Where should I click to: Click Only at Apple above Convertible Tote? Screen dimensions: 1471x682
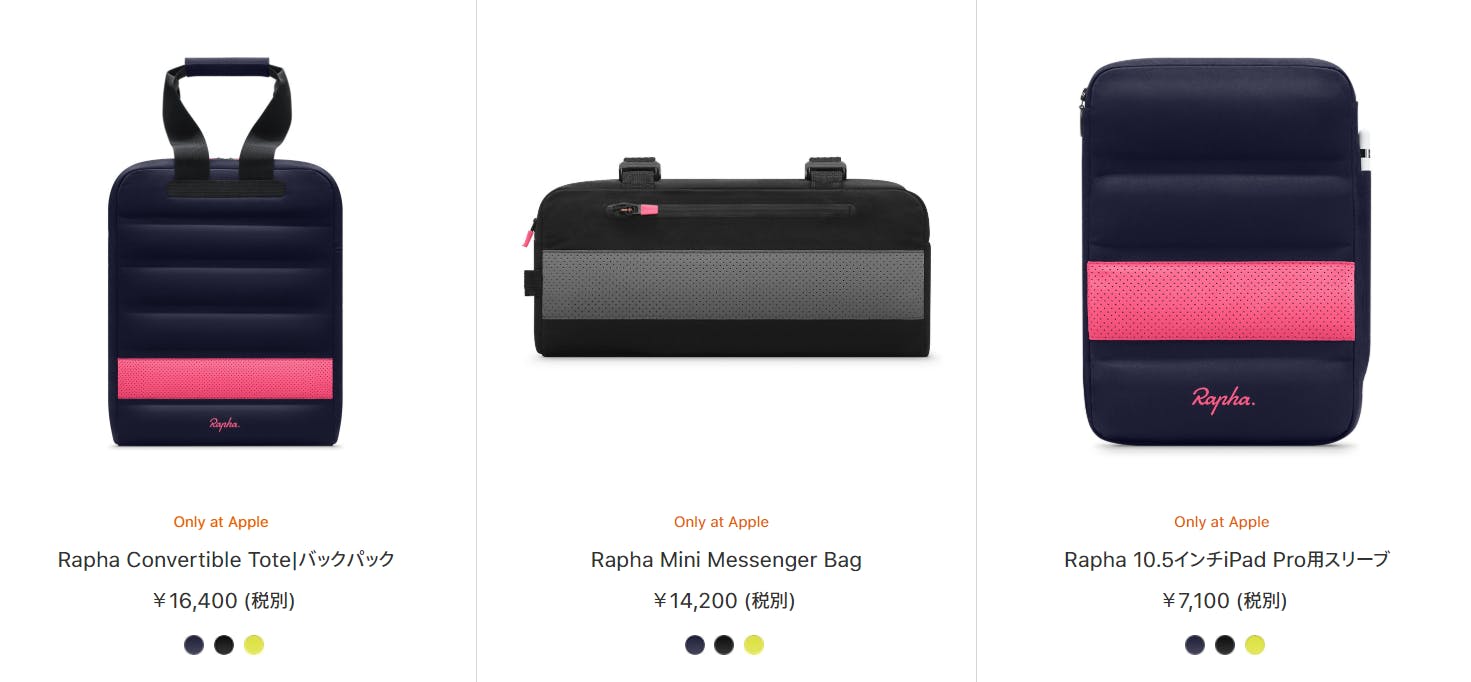point(221,522)
